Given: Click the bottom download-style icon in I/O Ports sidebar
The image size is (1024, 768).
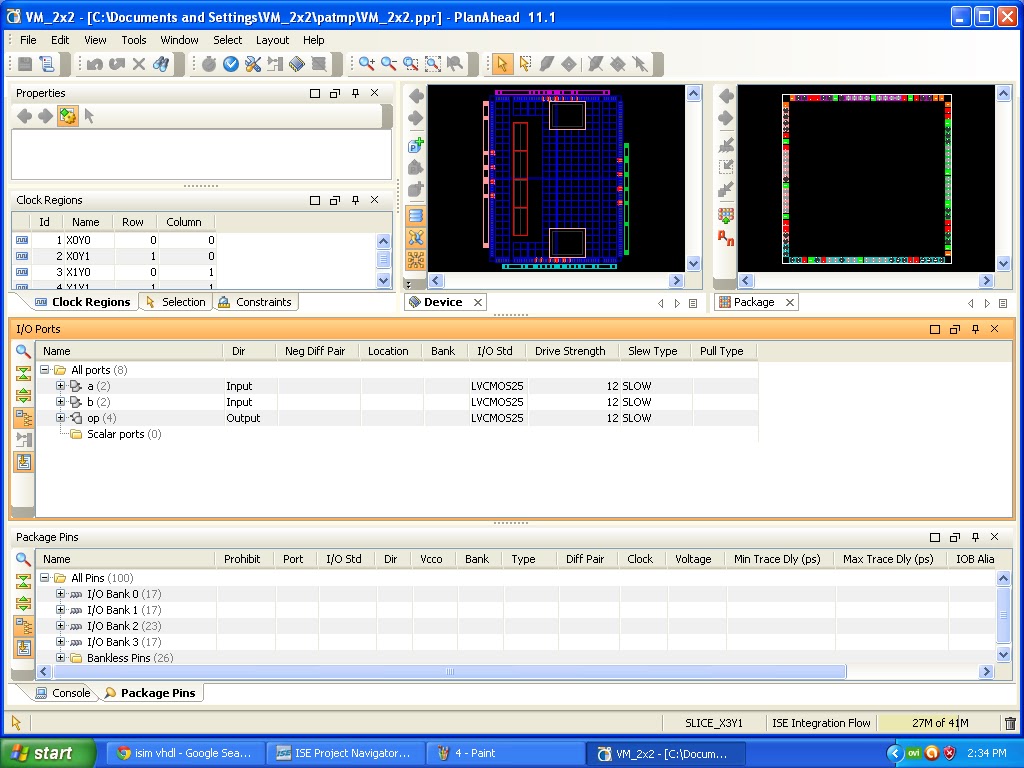Looking at the screenshot, I should (x=24, y=462).
